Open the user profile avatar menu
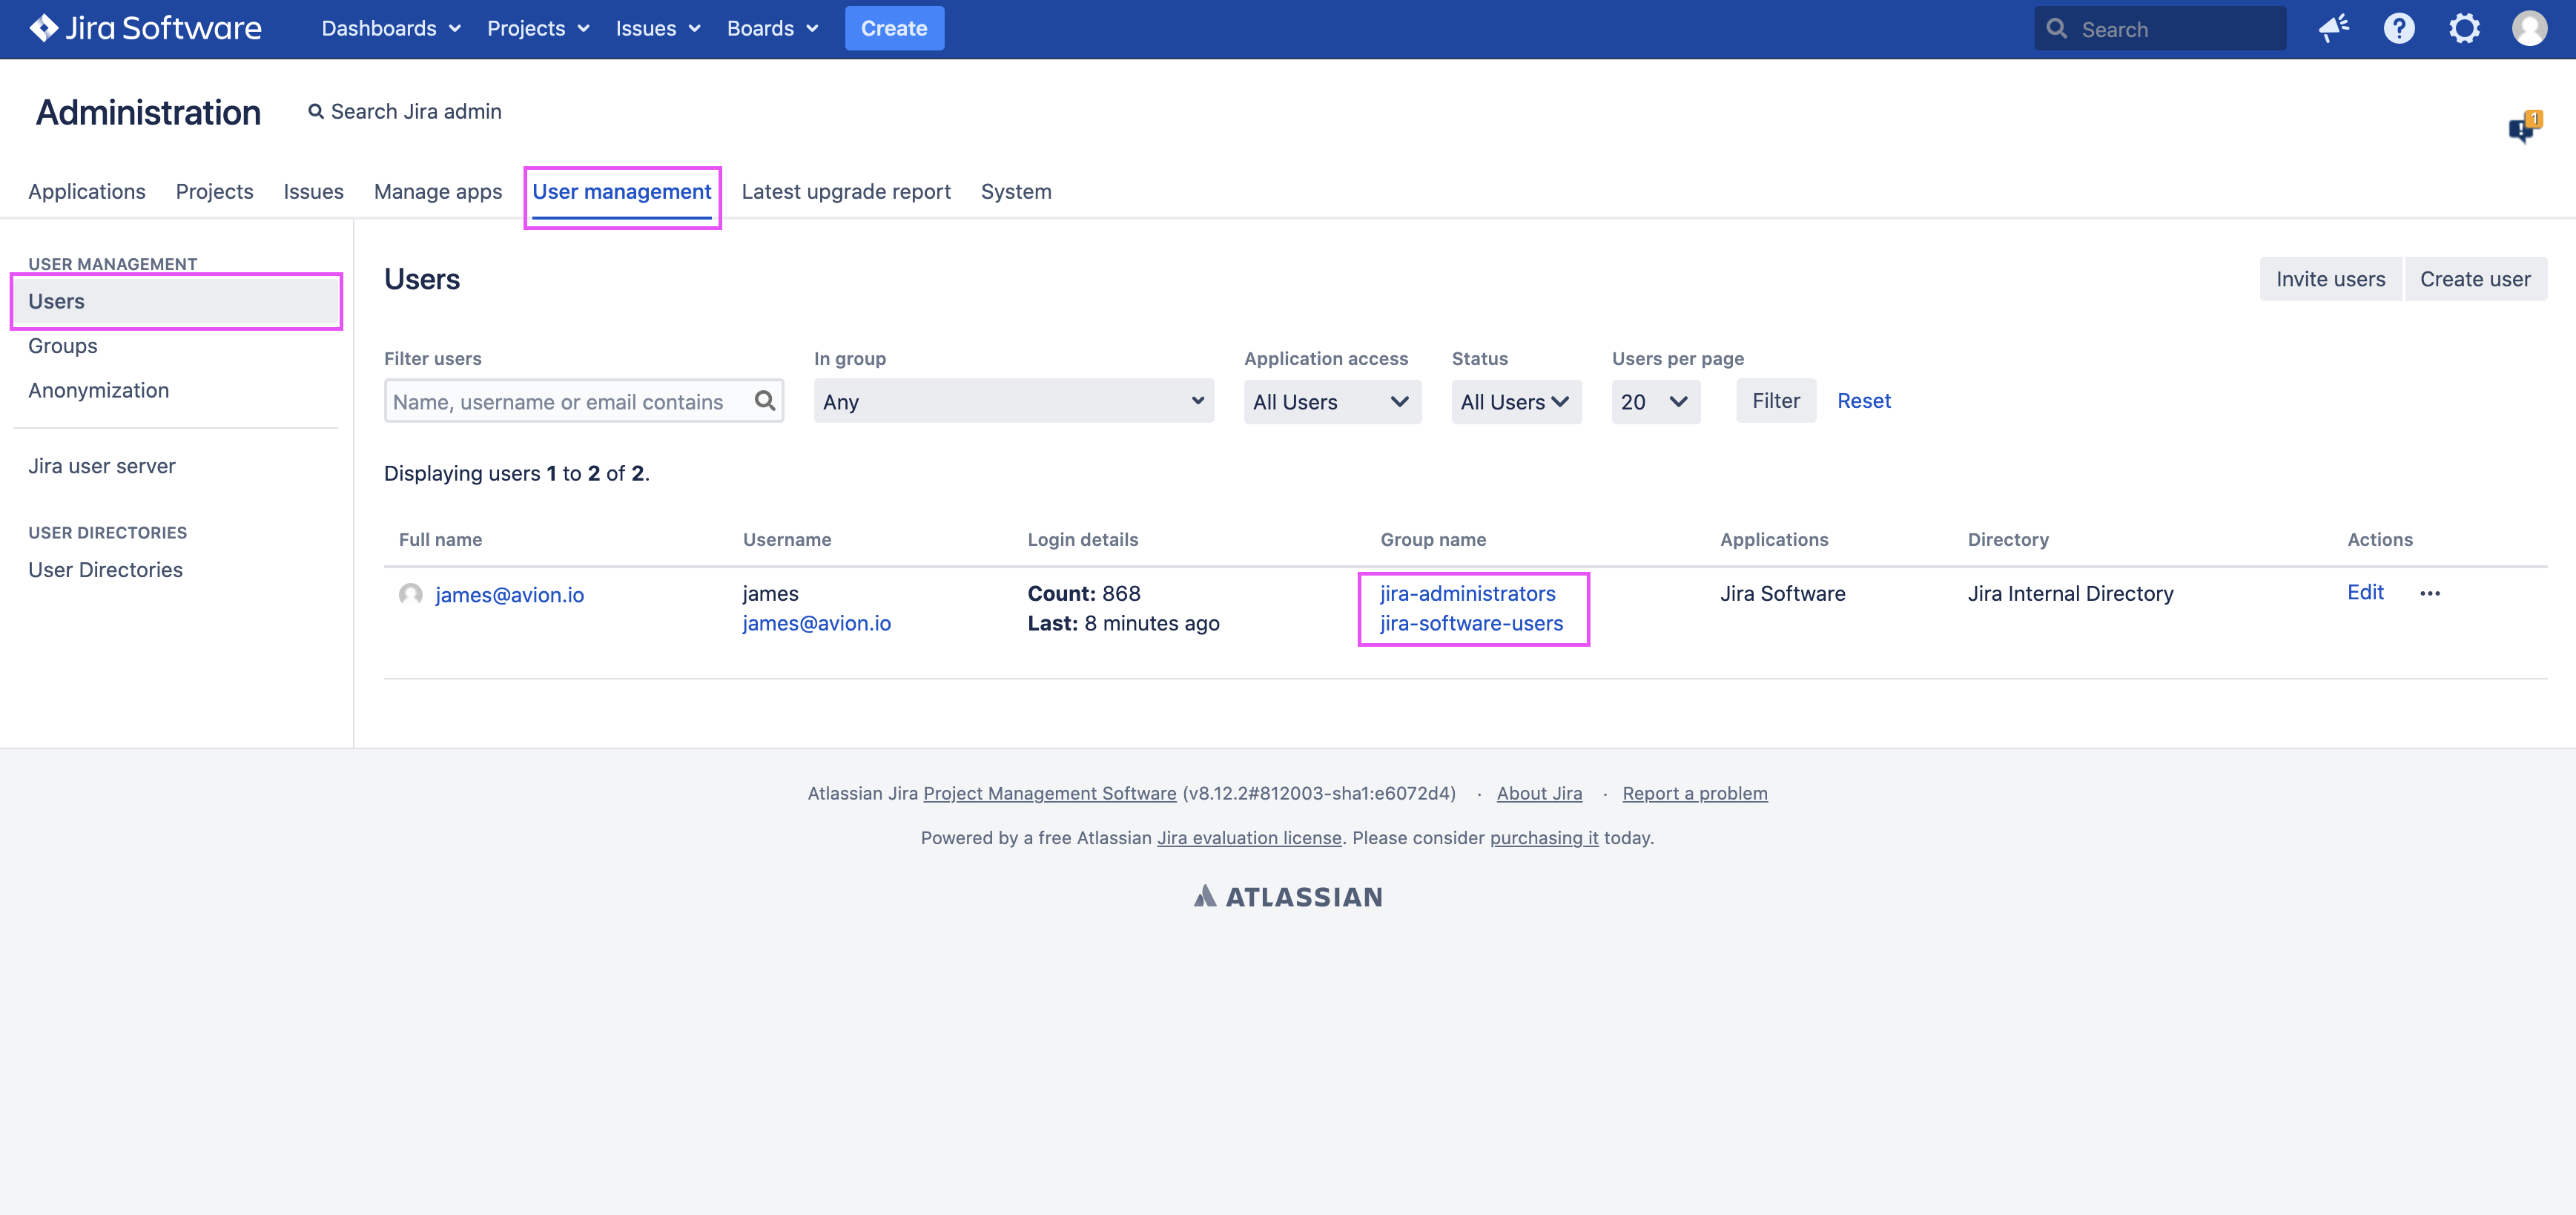The height and width of the screenshot is (1215, 2576). pyautogui.click(x=2529, y=28)
